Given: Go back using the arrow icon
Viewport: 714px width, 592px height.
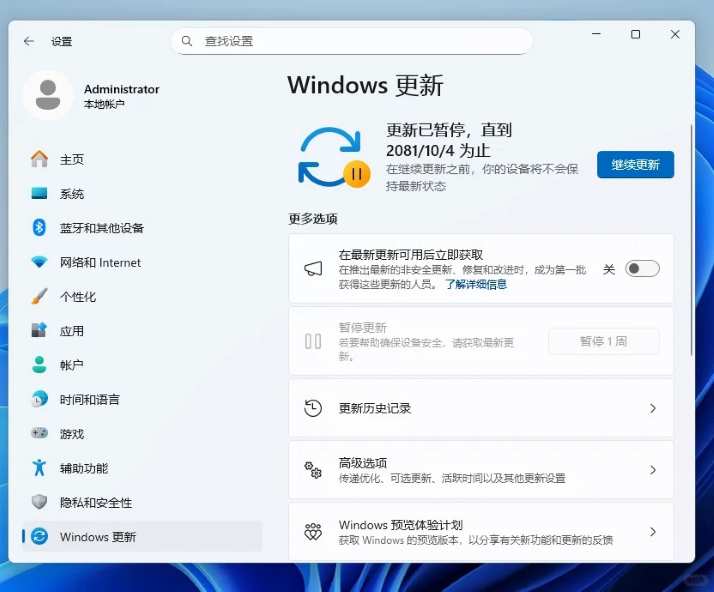Looking at the screenshot, I should click(x=29, y=41).
